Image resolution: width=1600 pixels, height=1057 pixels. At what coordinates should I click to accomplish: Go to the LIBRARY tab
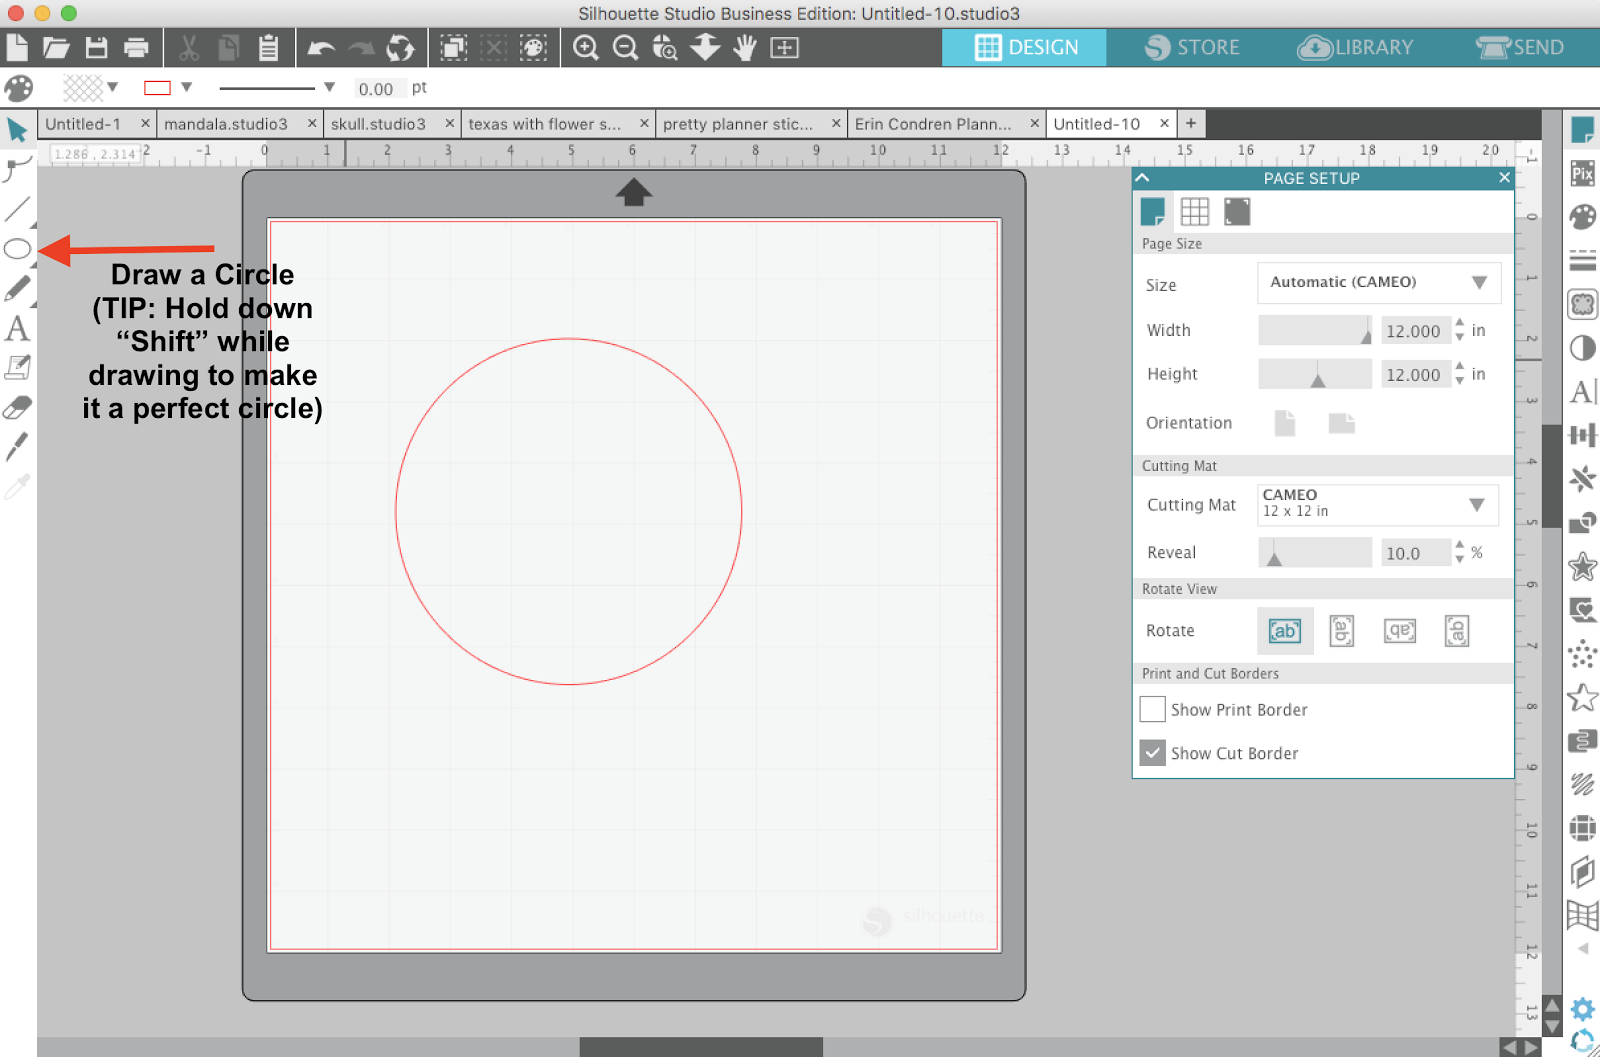click(1356, 46)
